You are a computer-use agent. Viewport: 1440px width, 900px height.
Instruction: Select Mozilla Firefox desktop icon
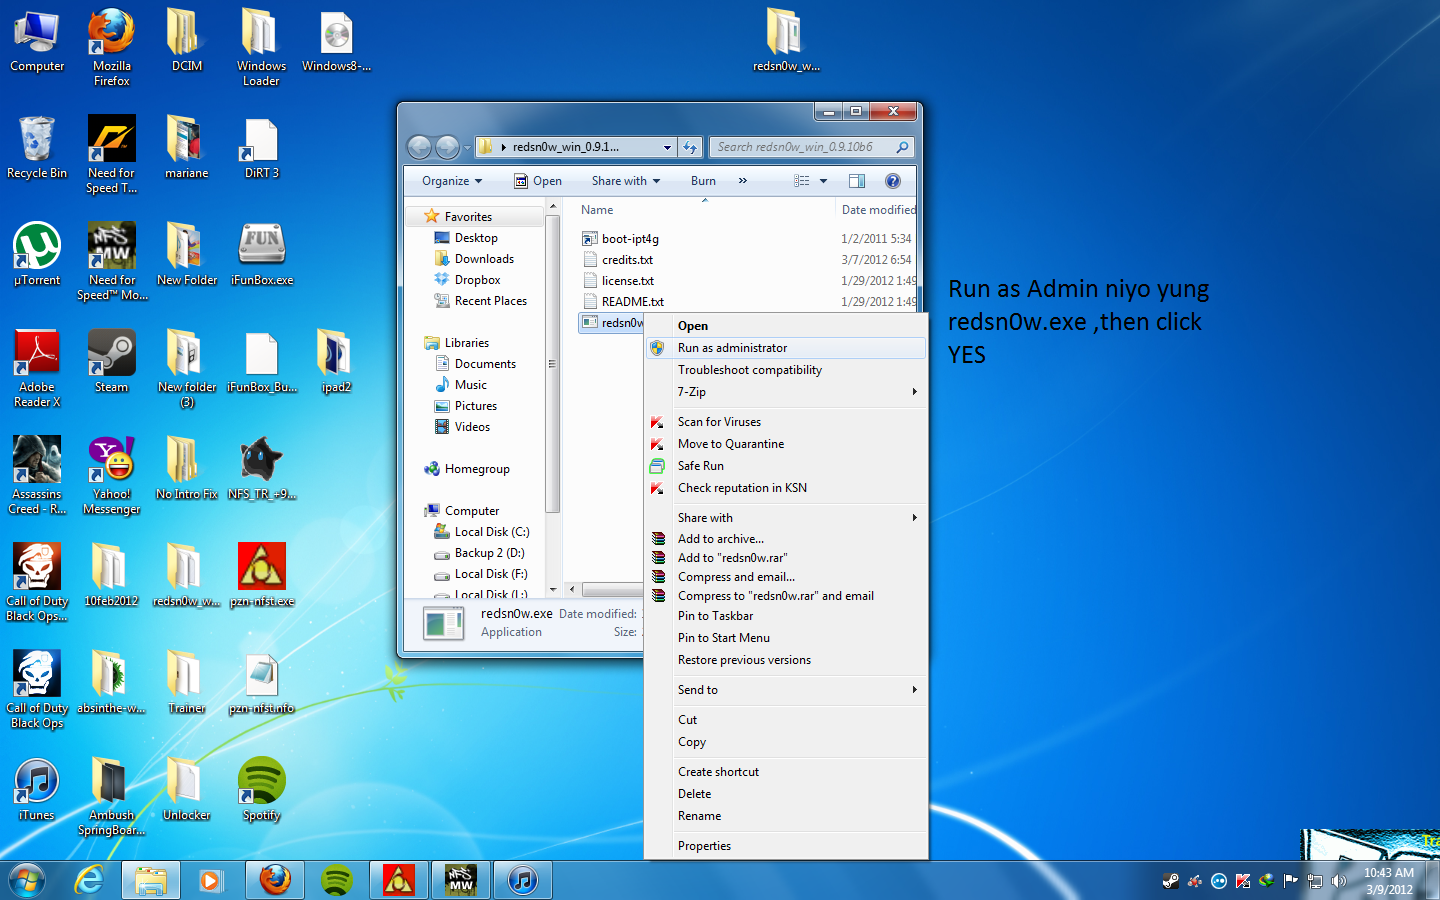click(x=112, y=47)
